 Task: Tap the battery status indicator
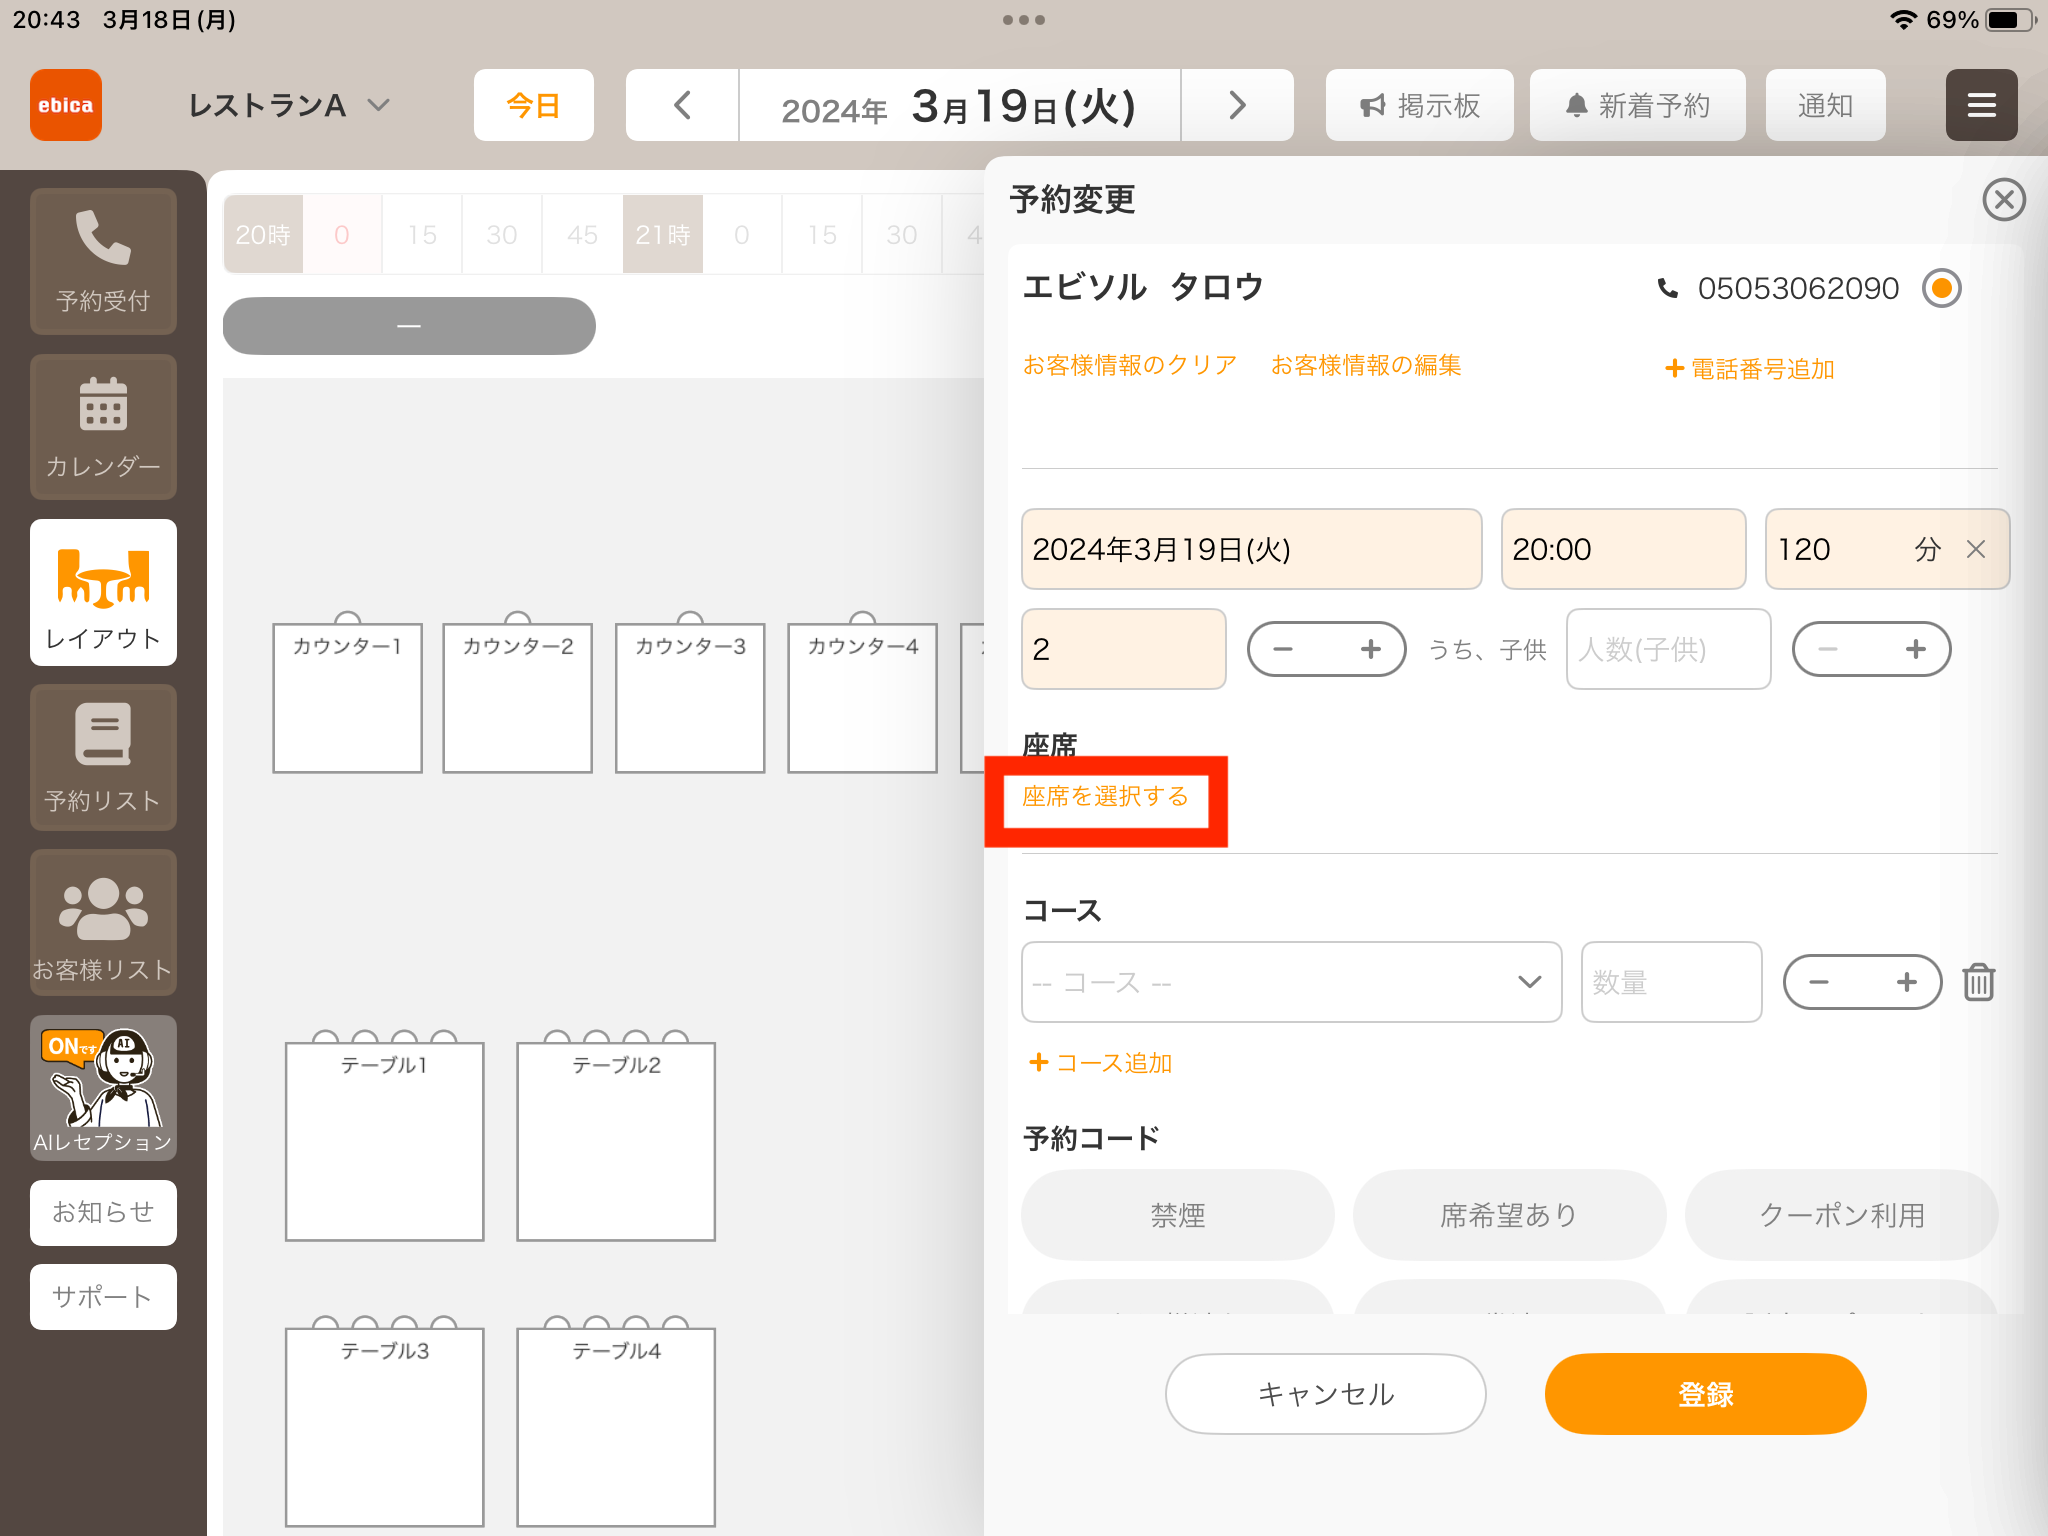(x=2010, y=20)
